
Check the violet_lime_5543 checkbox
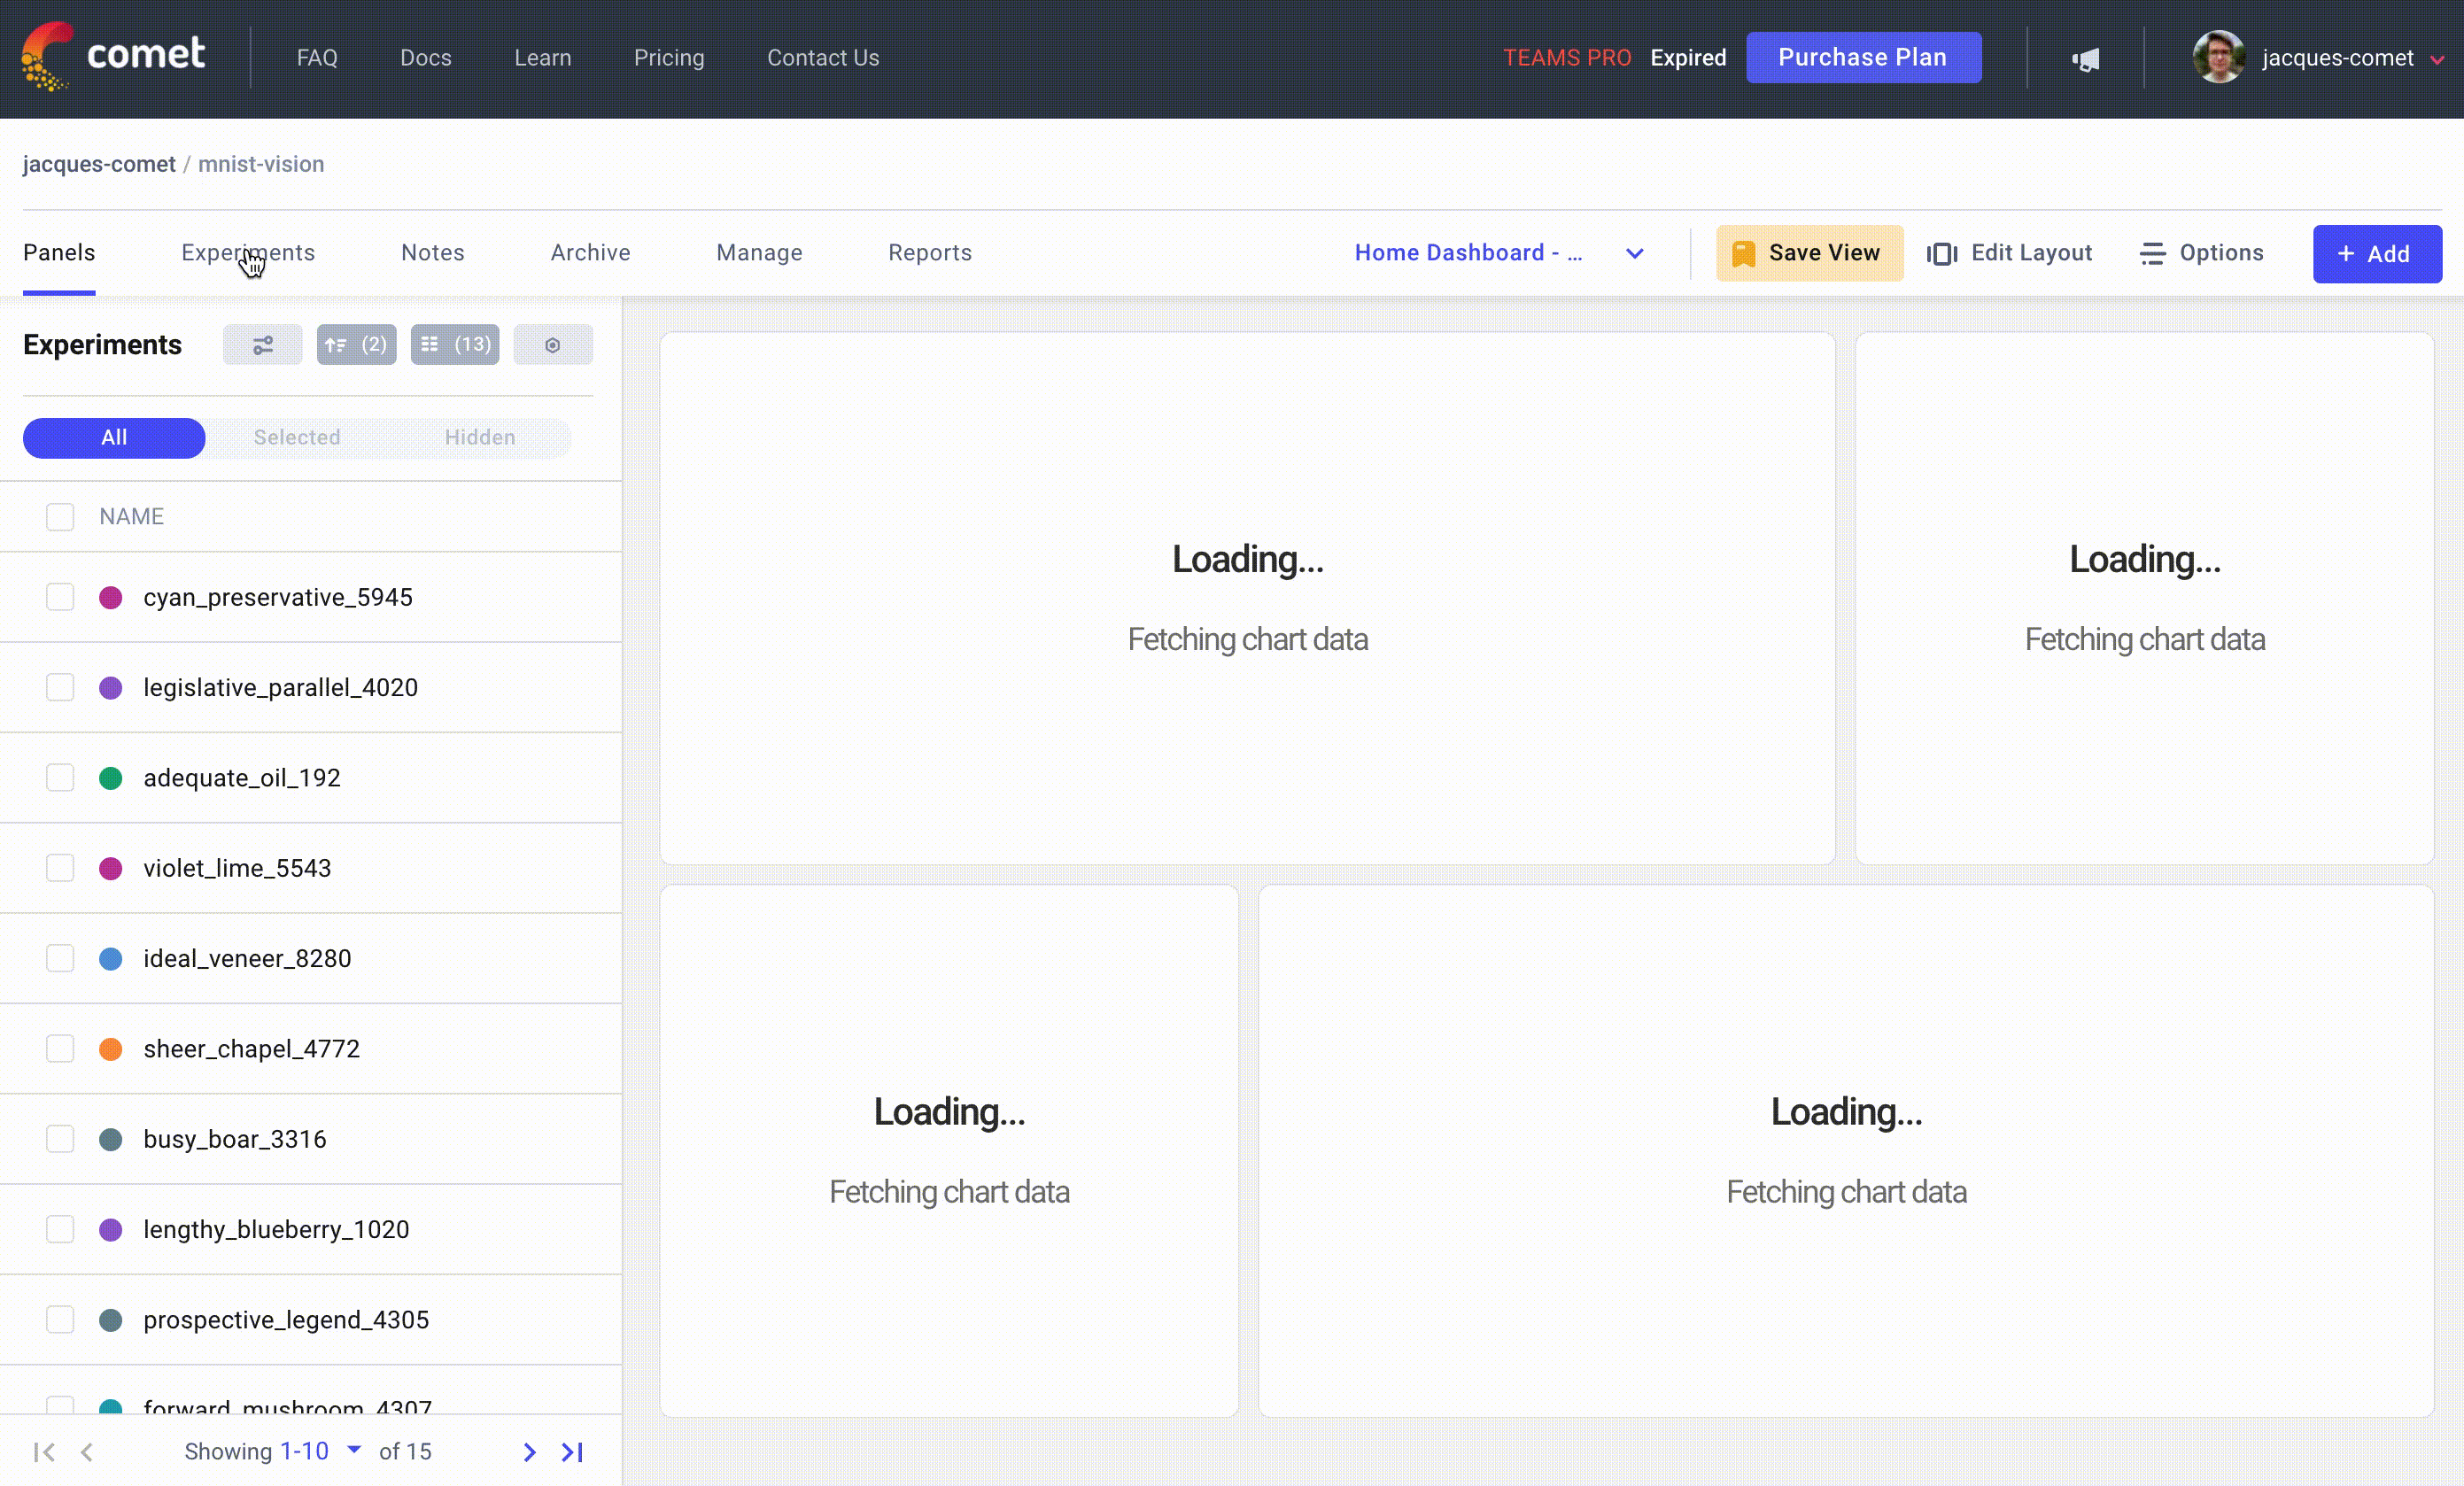click(x=60, y=868)
